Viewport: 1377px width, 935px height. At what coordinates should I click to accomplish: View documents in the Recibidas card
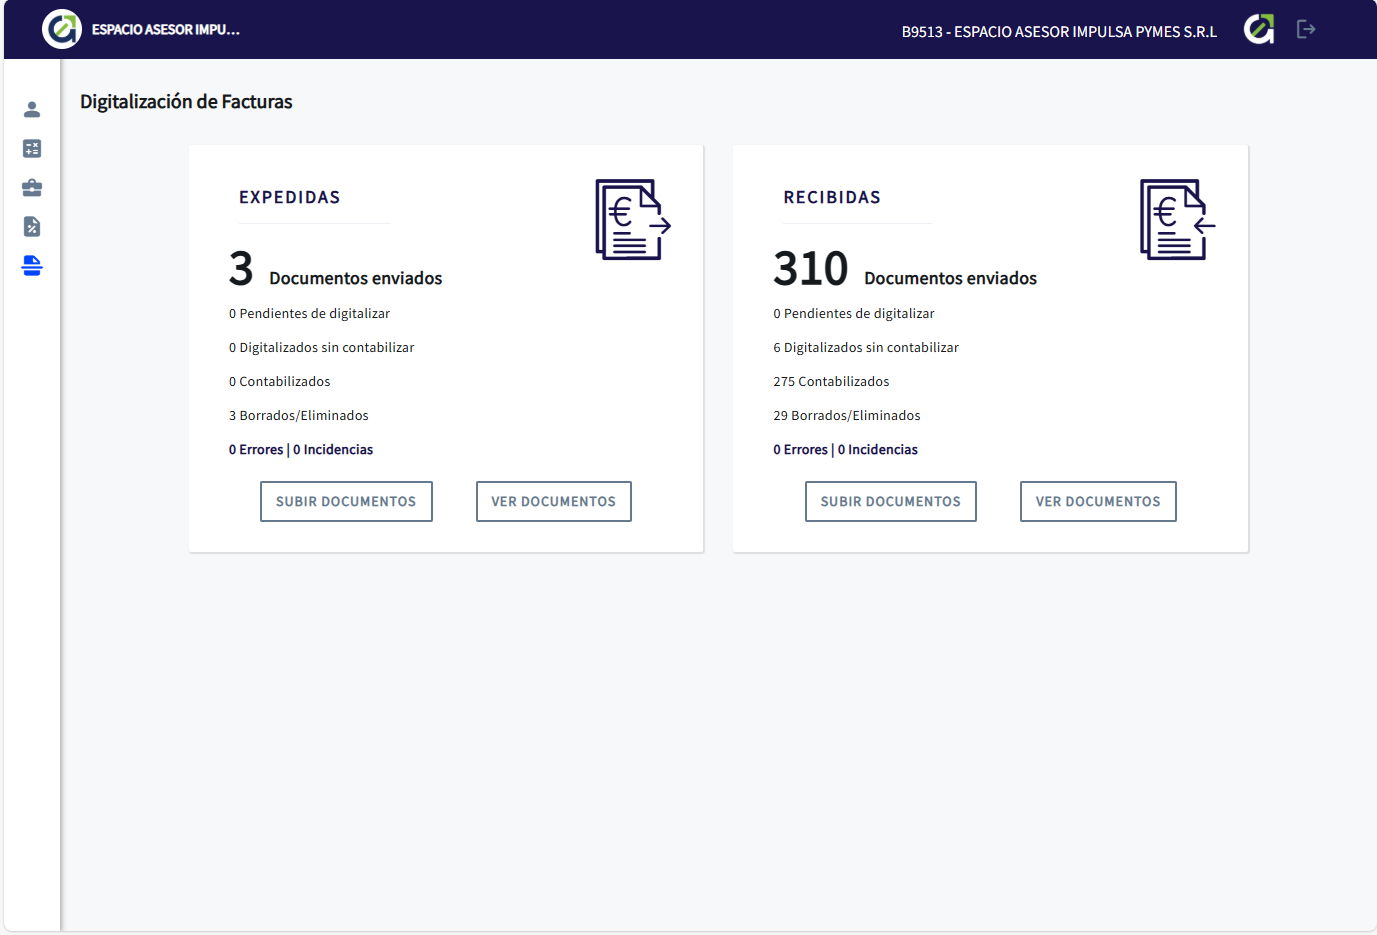point(1098,502)
